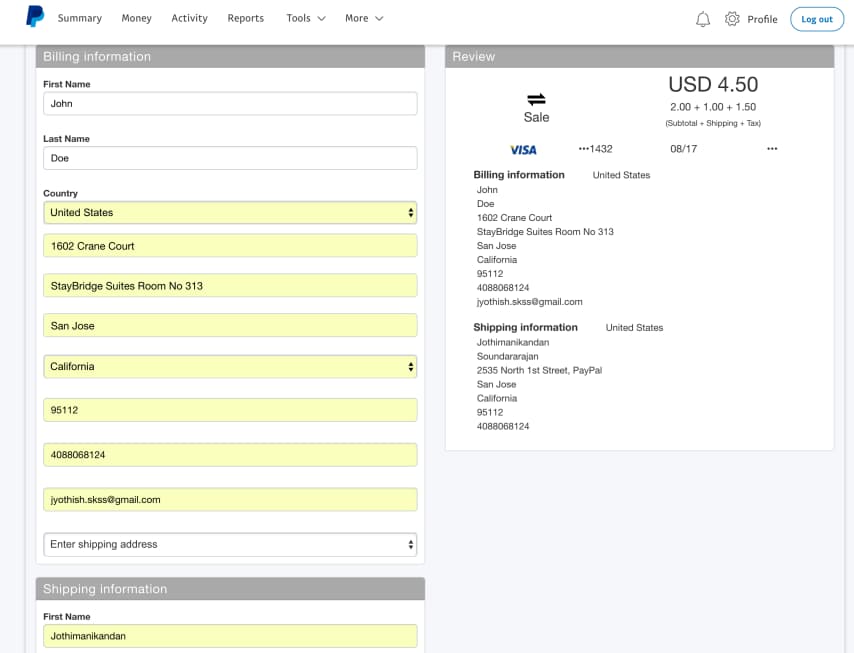Expand the More menu
854x653 pixels.
click(x=364, y=18)
